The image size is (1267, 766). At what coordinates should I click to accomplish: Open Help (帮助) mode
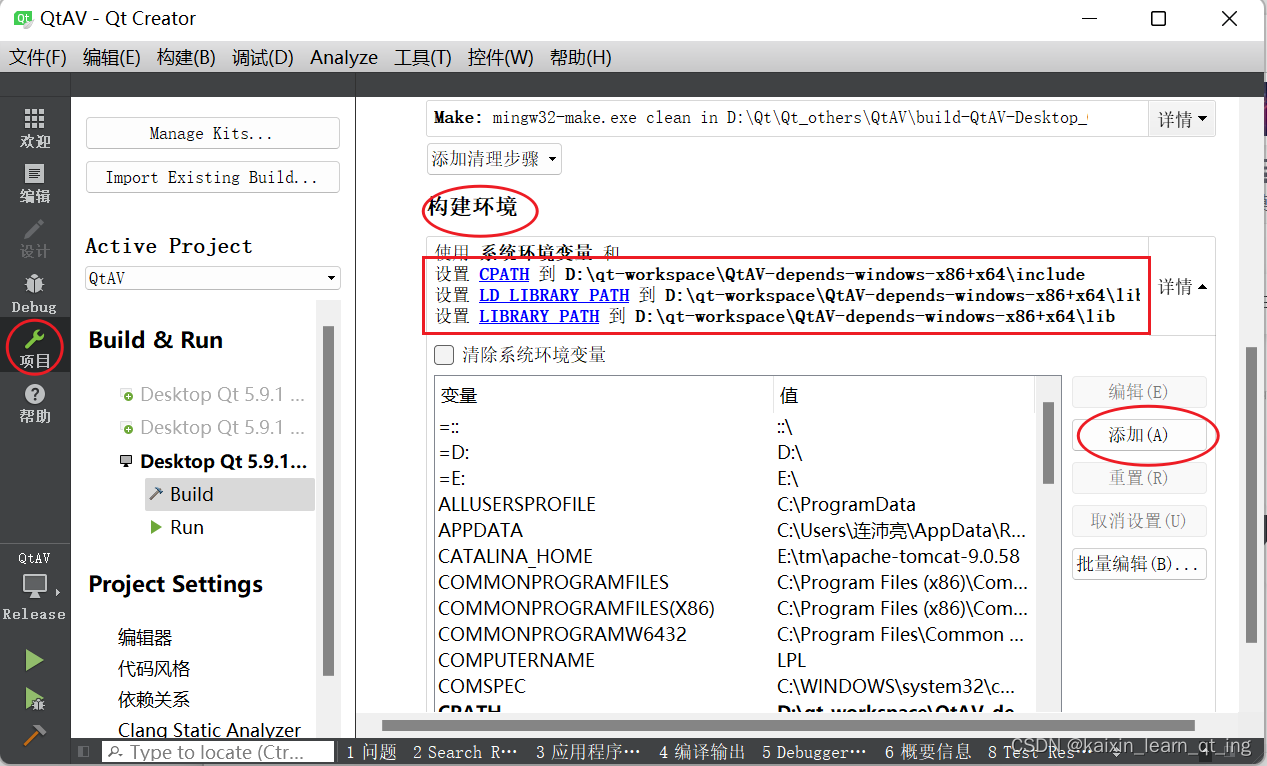tap(35, 403)
